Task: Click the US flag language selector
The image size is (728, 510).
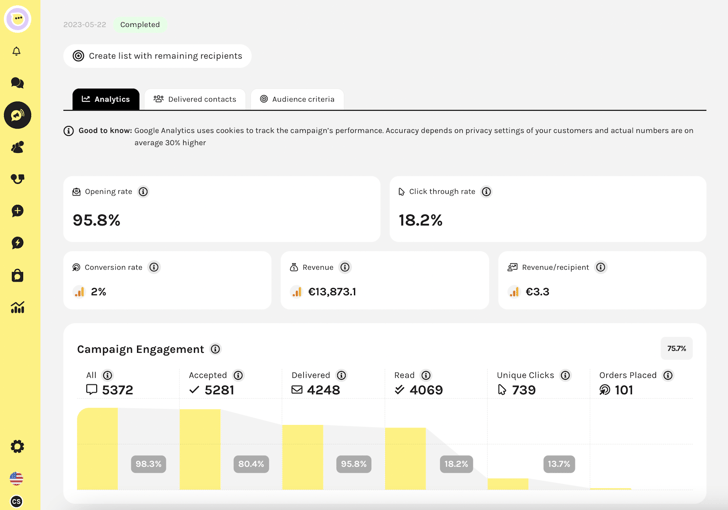Action: (16, 479)
